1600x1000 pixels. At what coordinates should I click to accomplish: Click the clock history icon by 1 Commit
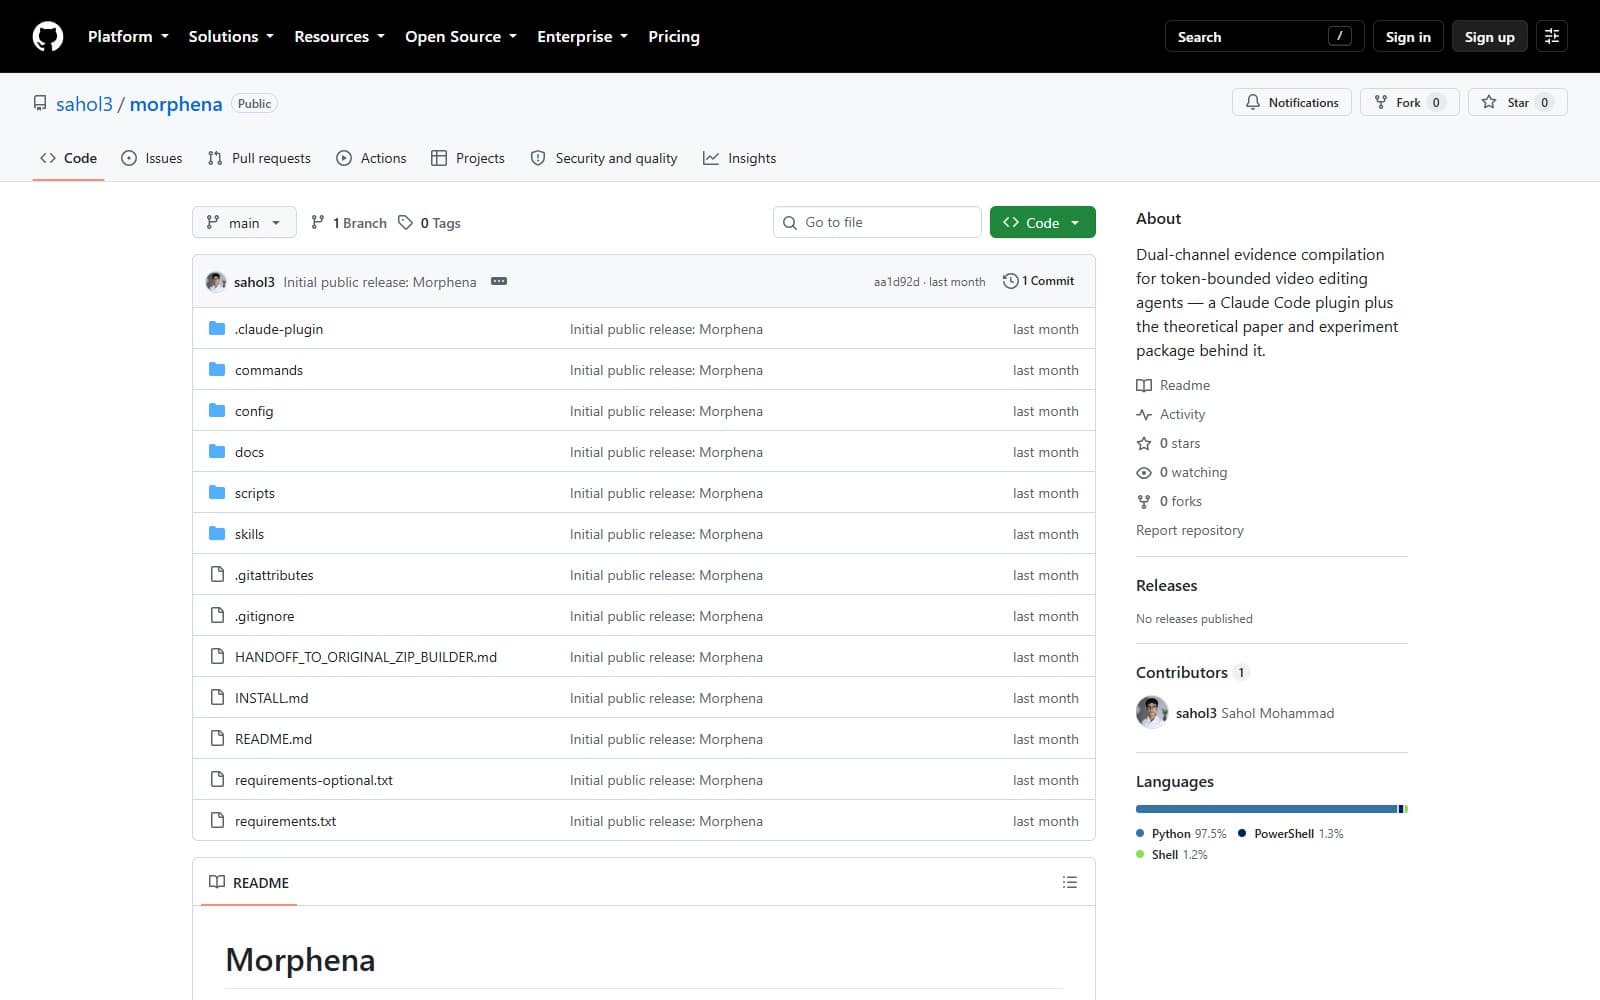pos(1011,281)
